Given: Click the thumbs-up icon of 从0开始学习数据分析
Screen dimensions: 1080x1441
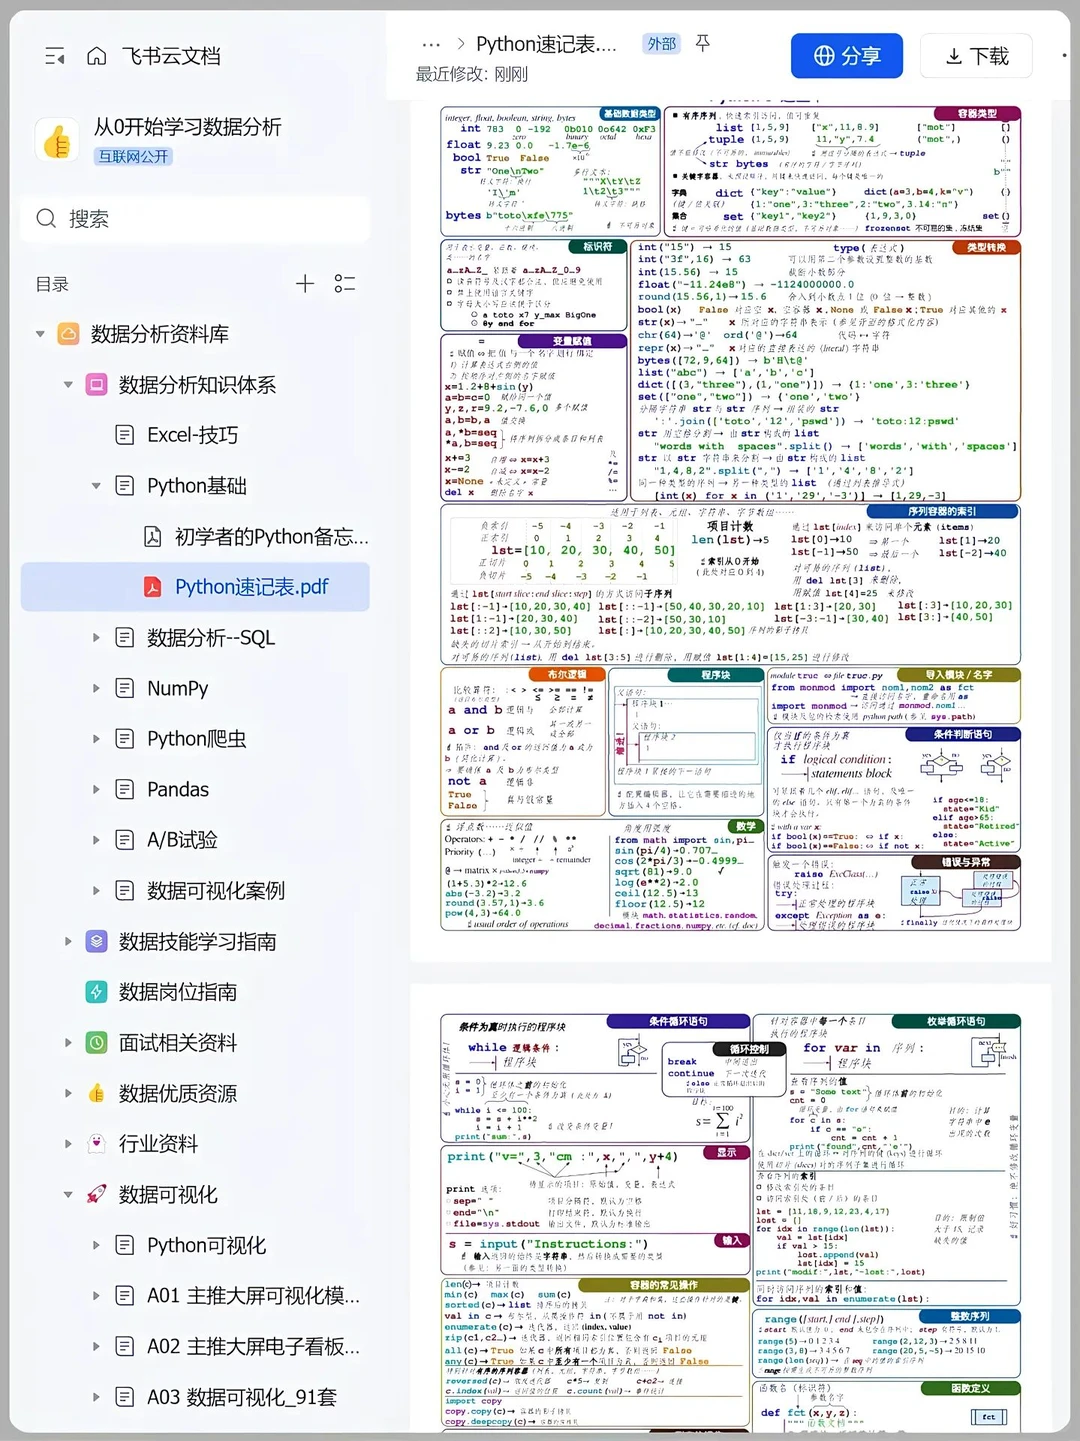Looking at the screenshot, I should [x=57, y=140].
